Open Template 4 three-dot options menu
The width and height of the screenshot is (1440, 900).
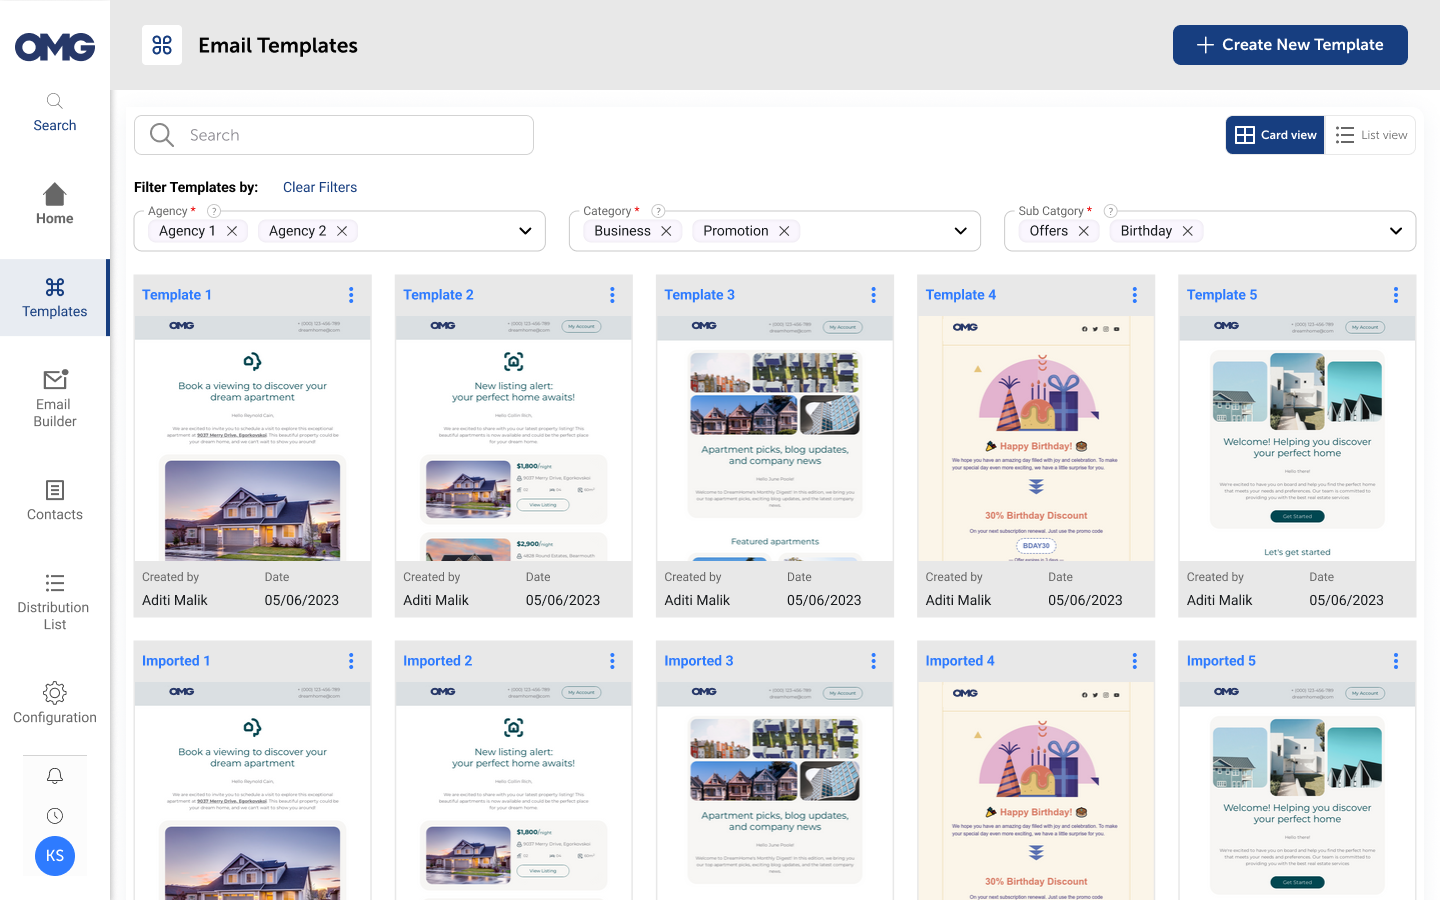point(1134,295)
